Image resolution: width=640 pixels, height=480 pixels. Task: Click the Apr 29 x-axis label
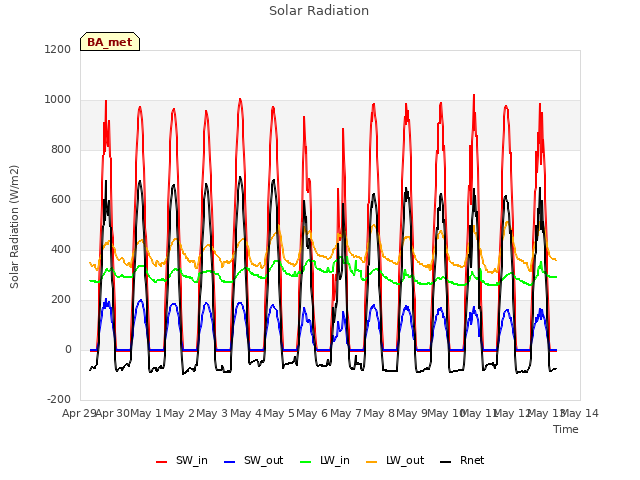(x=79, y=413)
